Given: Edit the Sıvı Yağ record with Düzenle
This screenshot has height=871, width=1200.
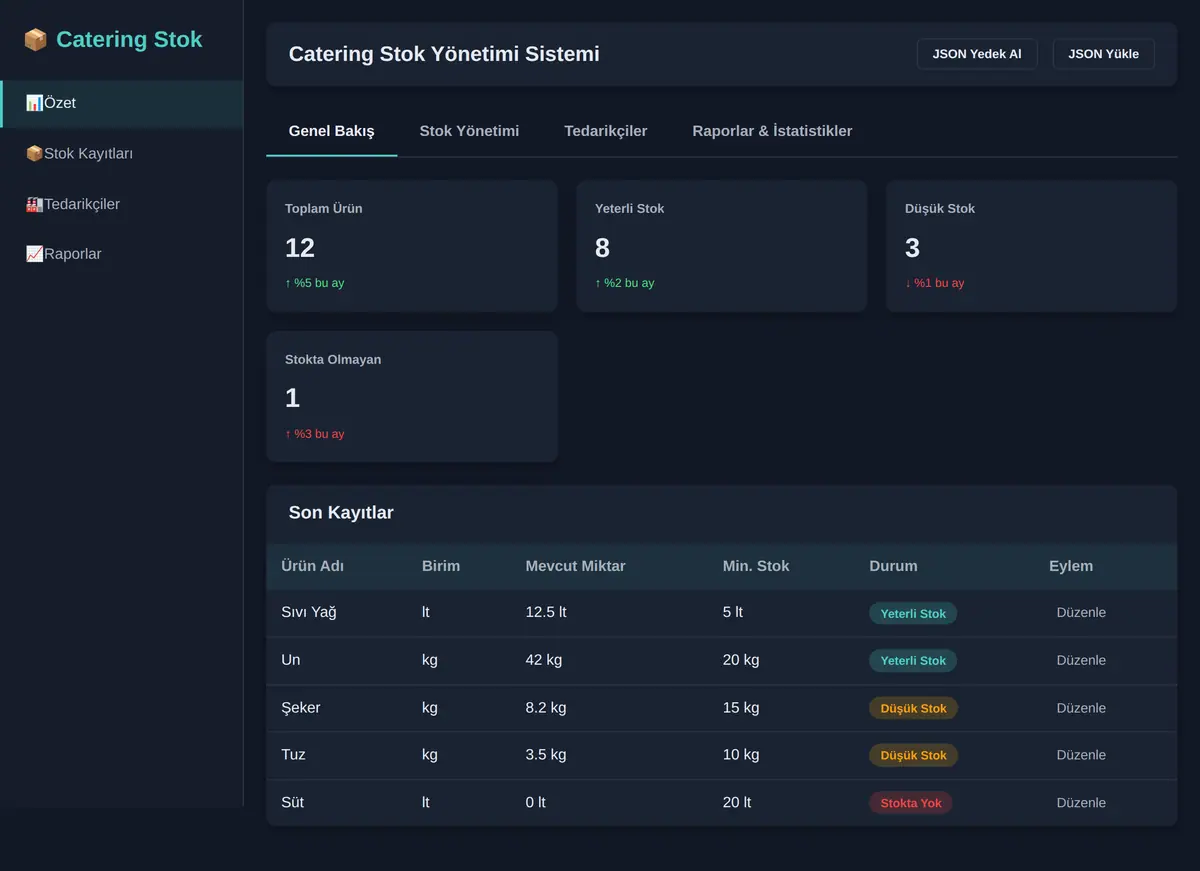Looking at the screenshot, I should [1081, 613].
